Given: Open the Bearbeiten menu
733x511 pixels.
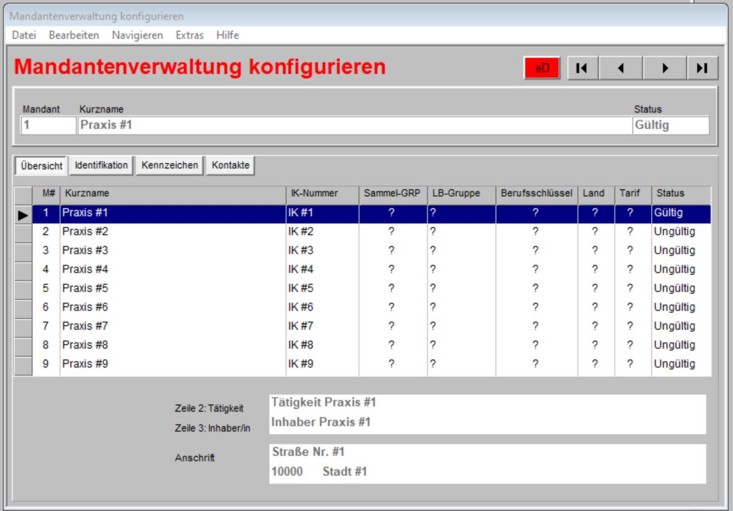Looking at the screenshot, I should tap(74, 35).
